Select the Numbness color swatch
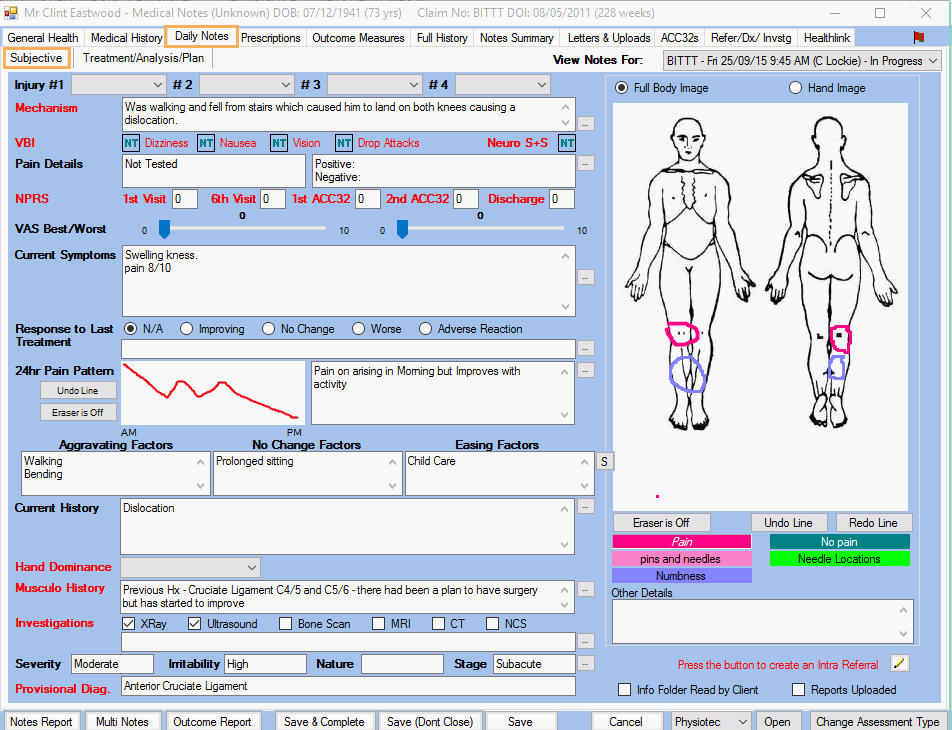The image size is (952, 730). tap(681, 576)
